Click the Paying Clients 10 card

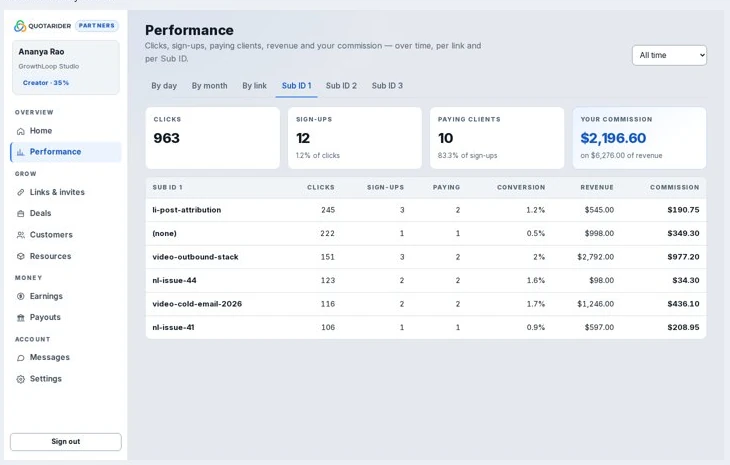[x=497, y=138]
